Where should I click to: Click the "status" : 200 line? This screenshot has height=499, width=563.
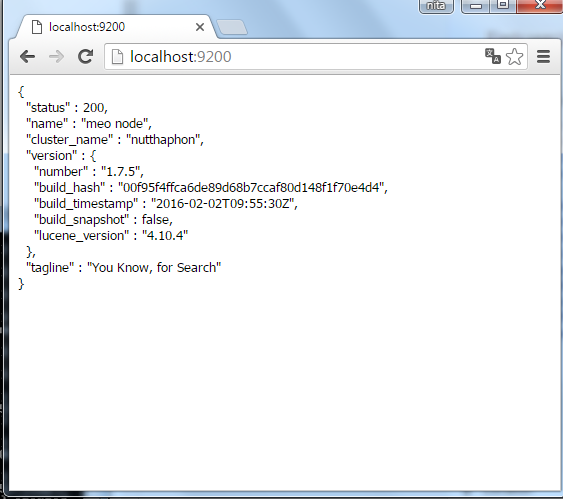(67, 108)
